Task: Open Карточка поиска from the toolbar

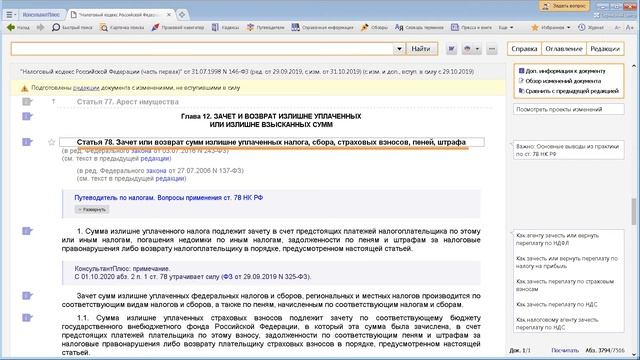Action: click(122, 27)
